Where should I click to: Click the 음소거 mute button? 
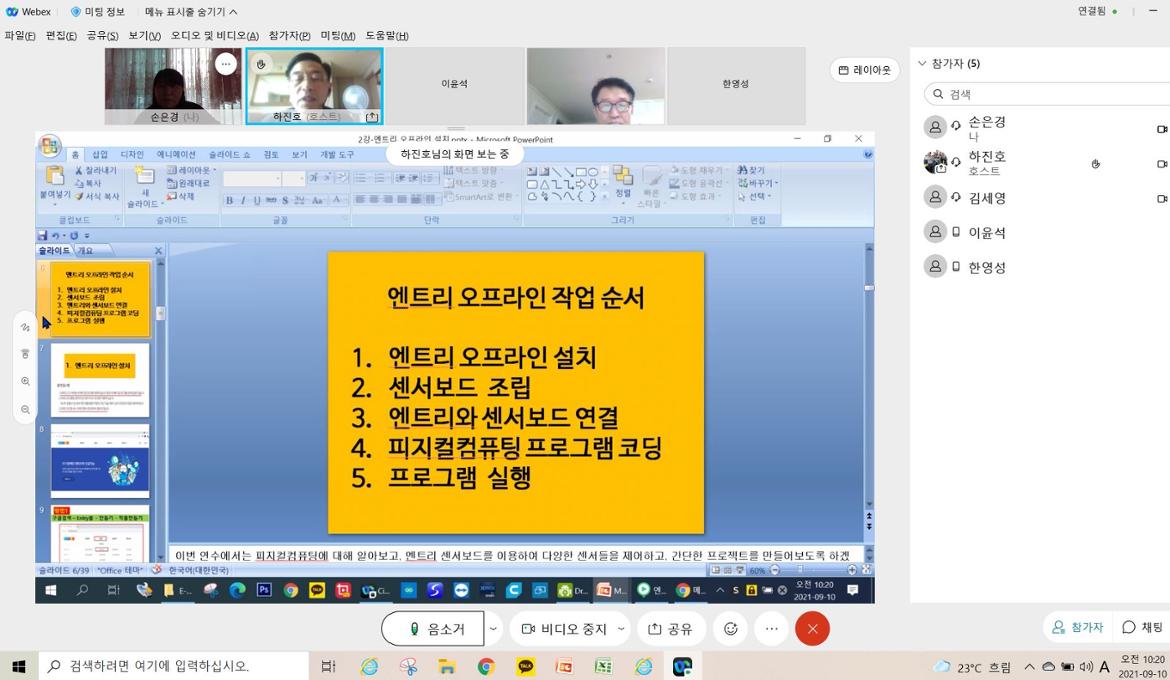(x=433, y=628)
